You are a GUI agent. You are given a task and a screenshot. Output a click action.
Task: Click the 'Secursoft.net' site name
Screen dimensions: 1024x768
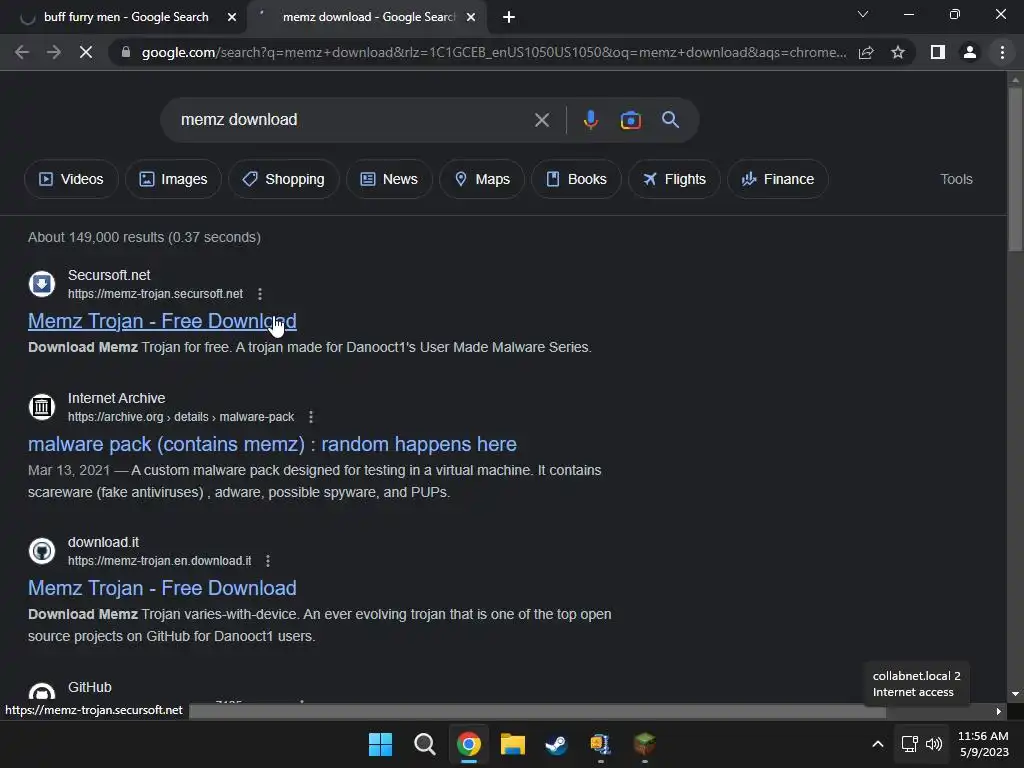point(109,276)
